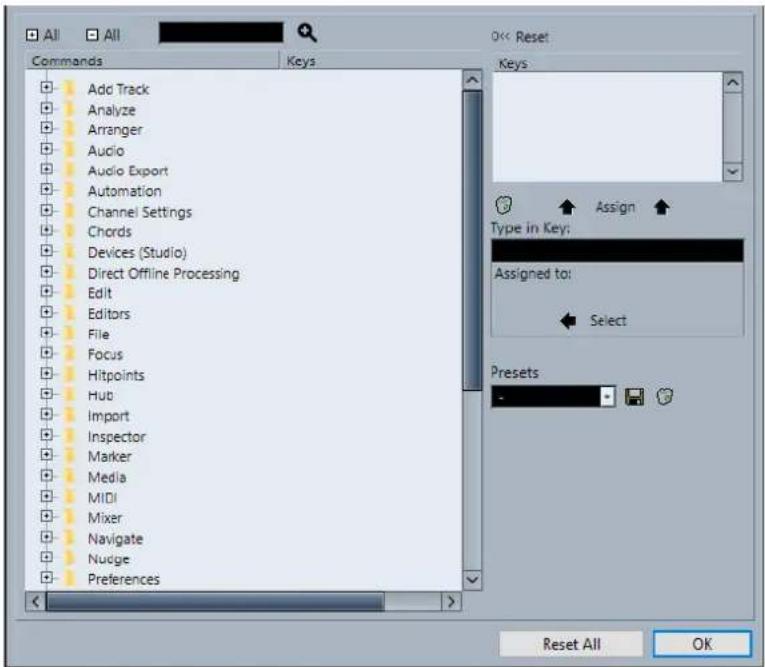765x667 pixels.
Task: Click the Assign button
Action: 615,207
